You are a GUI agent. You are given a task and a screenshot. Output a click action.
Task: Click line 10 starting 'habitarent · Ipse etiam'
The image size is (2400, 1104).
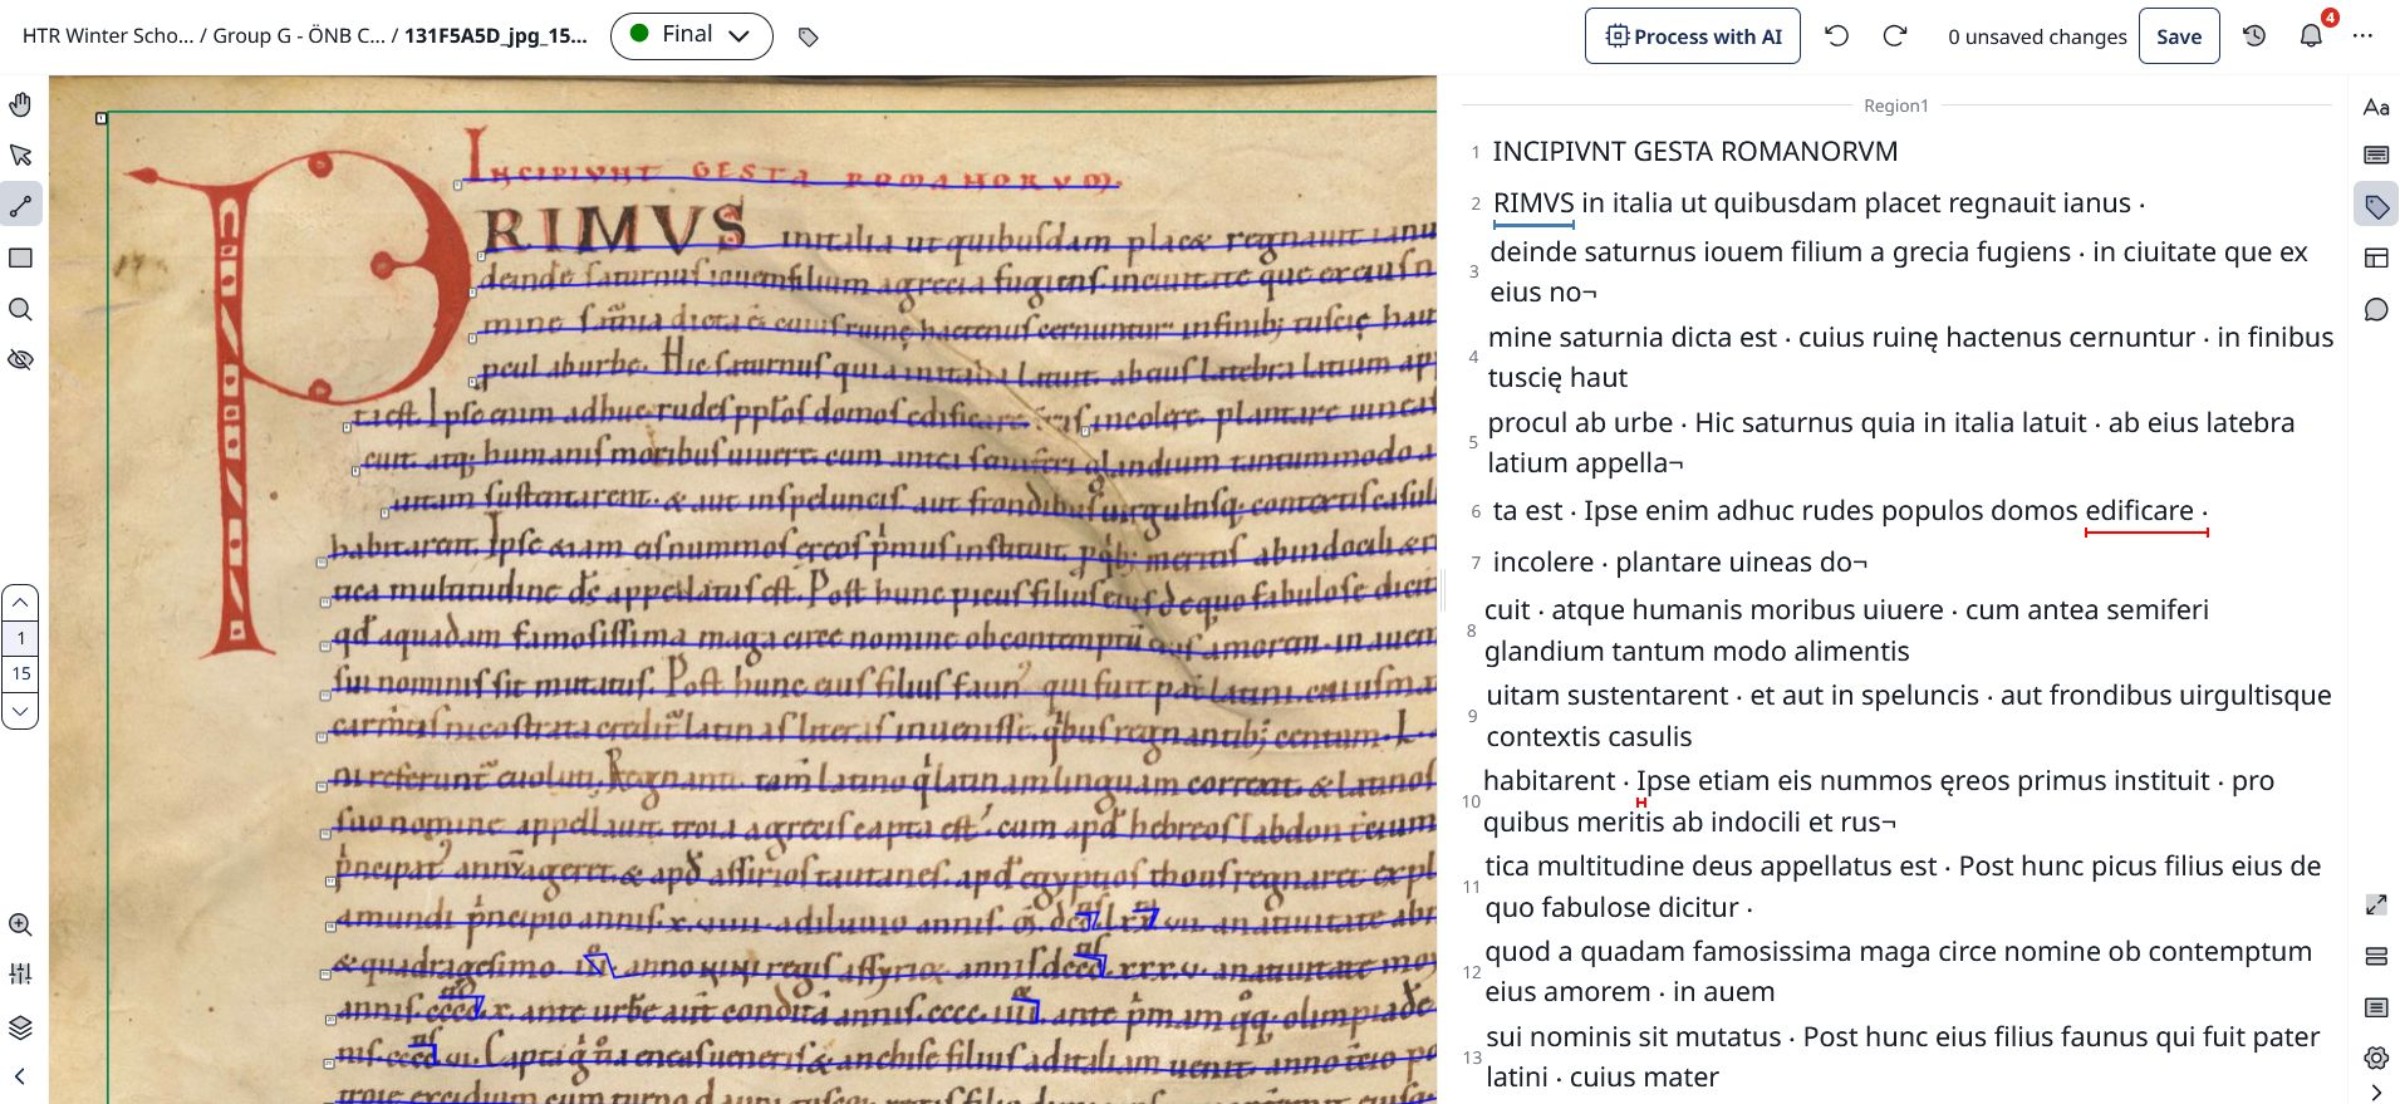(1879, 801)
